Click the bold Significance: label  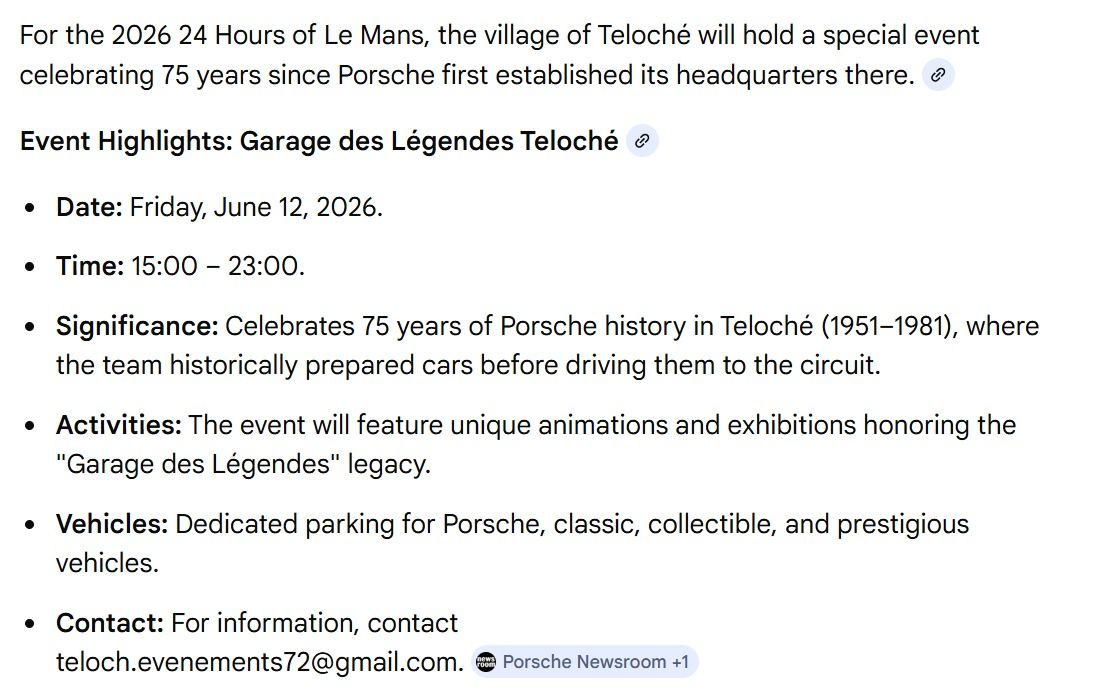tap(137, 326)
